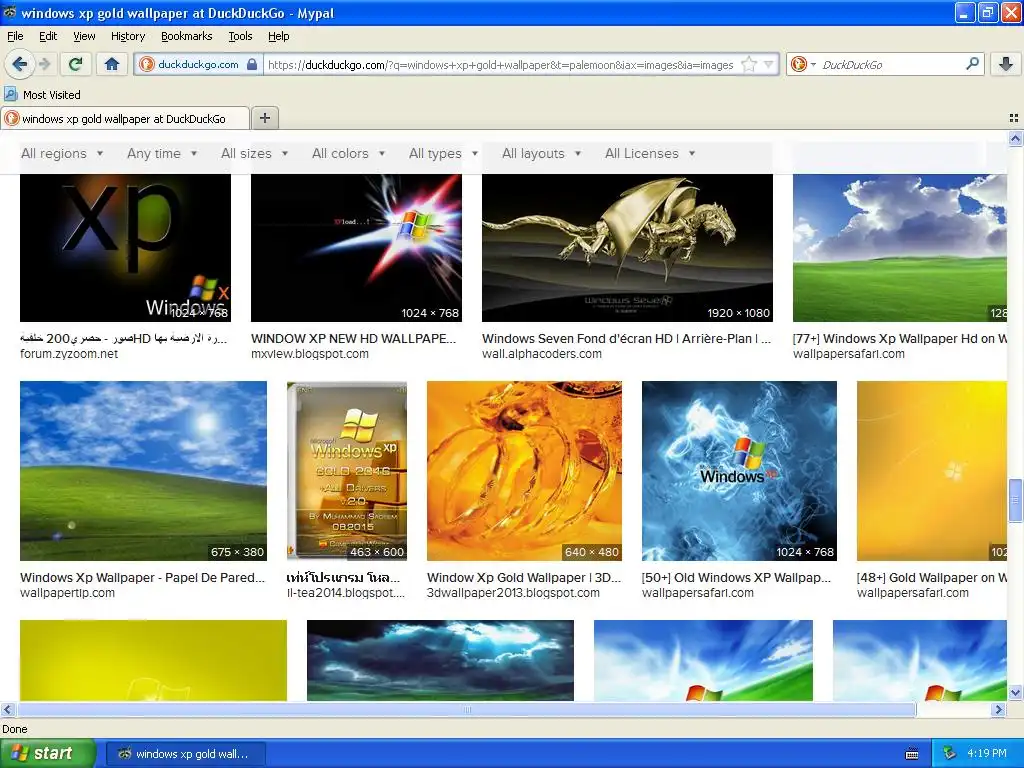The width and height of the screenshot is (1024, 768).
Task: Bookmark this page with the star icon
Action: 749,64
